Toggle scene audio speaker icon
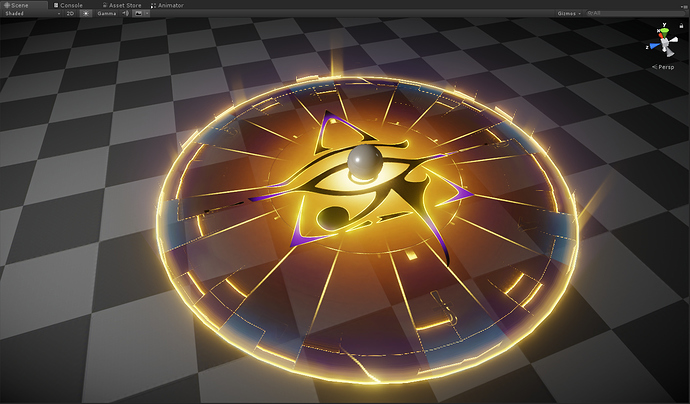 (x=125, y=14)
